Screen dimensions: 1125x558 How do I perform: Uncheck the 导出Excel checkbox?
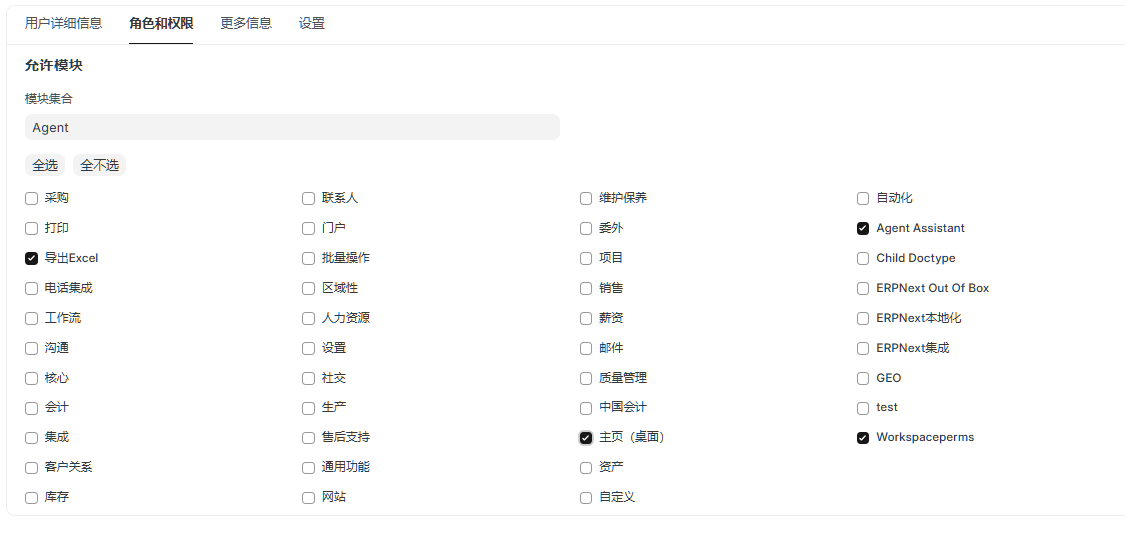32,258
